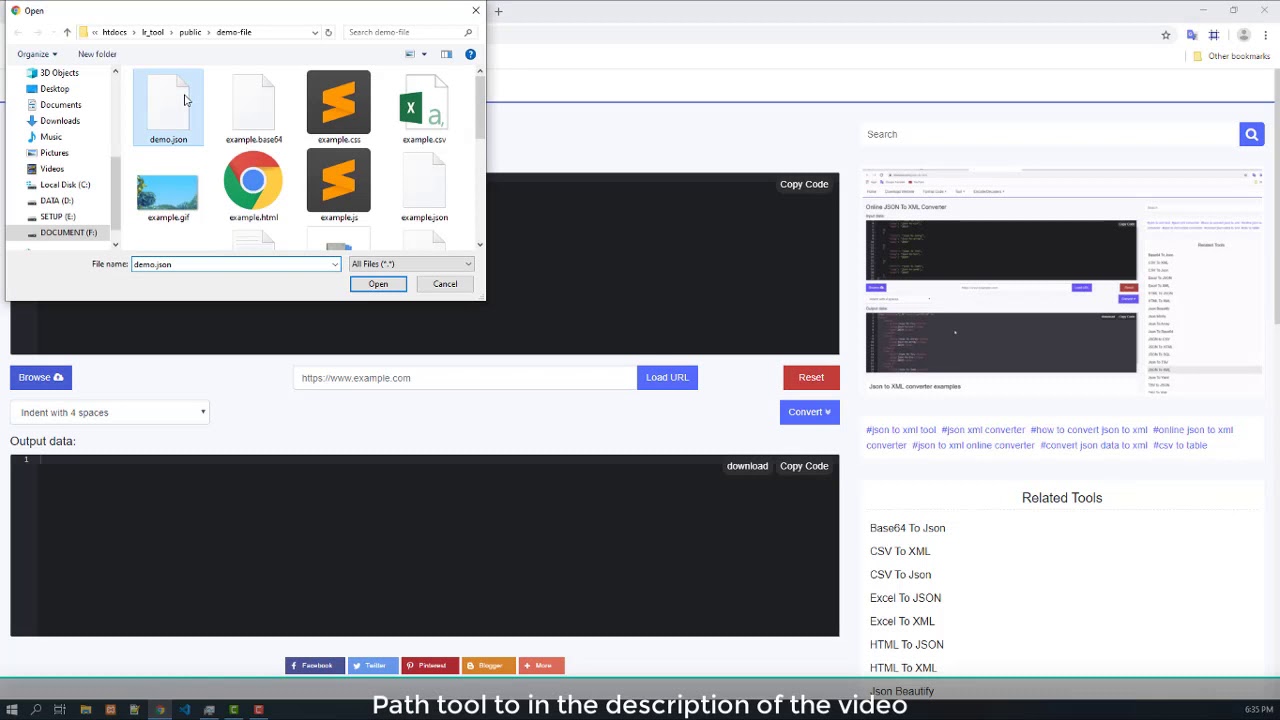Screen dimensions: 1280x720
Task: Open the Organize menu
Action: (37, 54)
